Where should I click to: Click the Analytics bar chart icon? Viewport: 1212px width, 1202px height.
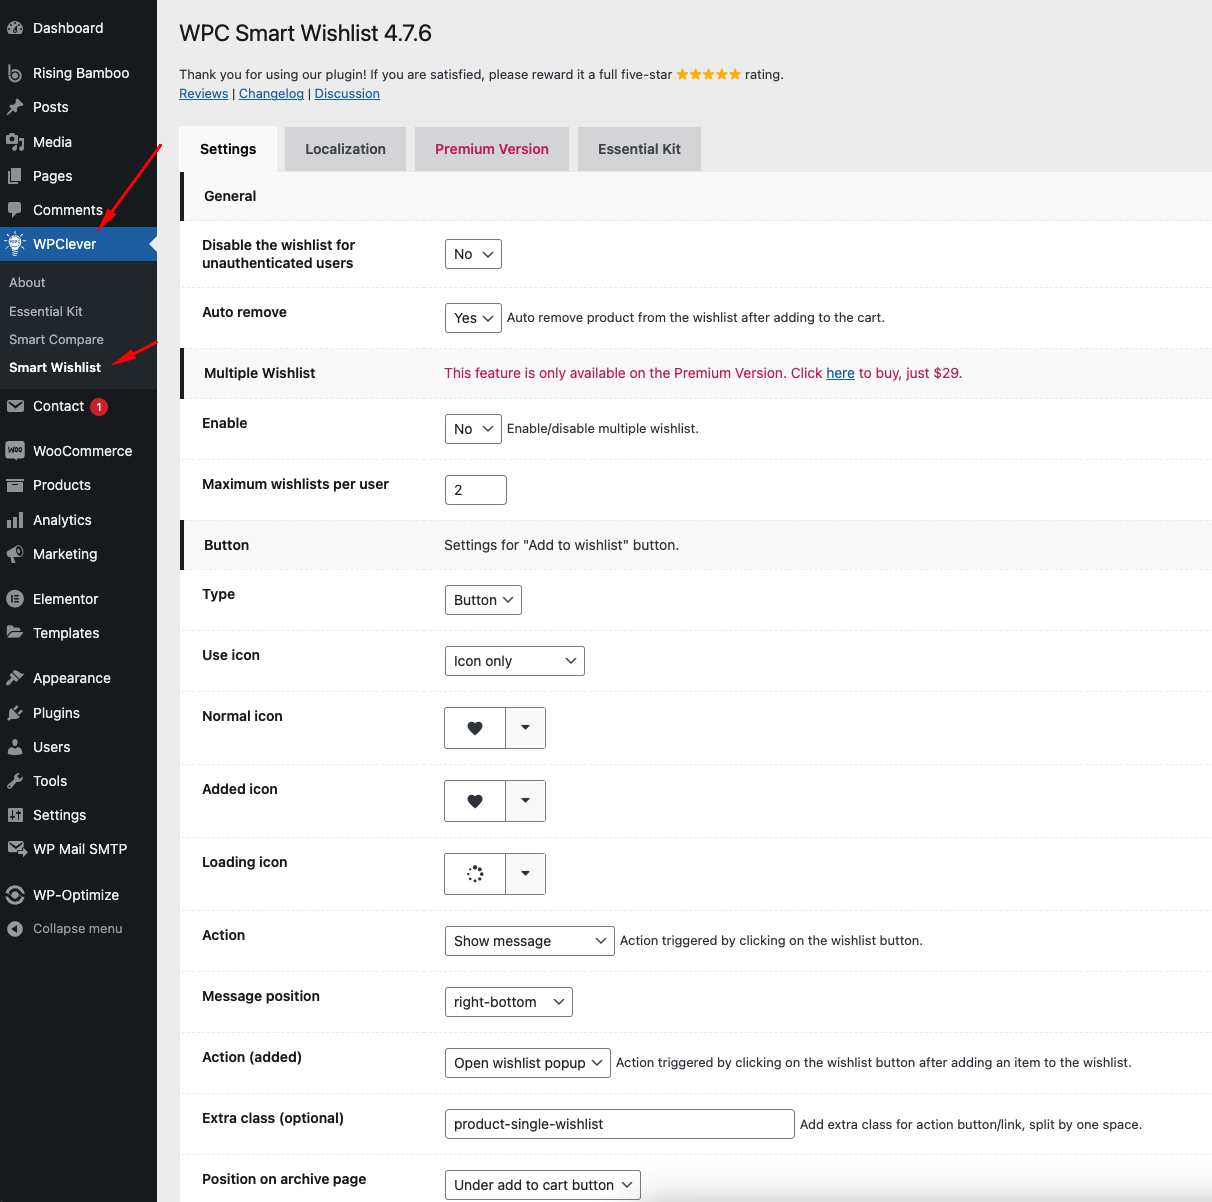click(x=15, y=520)
